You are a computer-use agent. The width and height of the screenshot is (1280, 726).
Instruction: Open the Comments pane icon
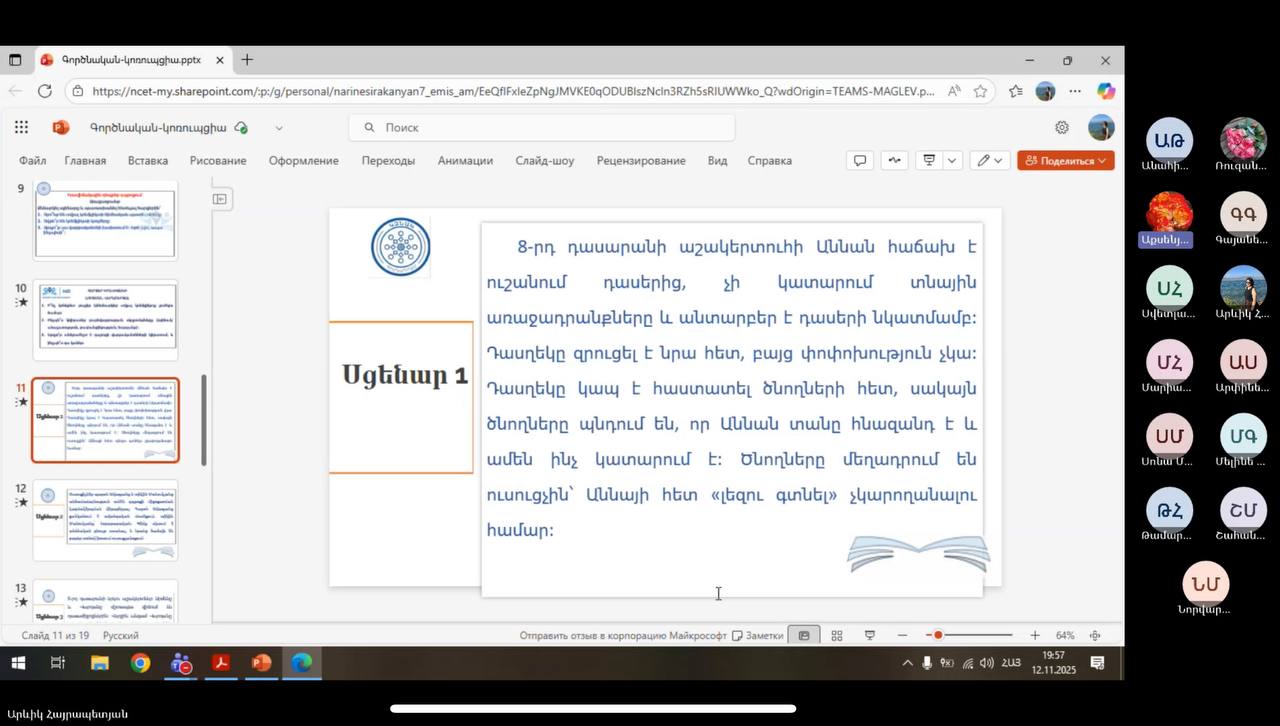point(859,160)
